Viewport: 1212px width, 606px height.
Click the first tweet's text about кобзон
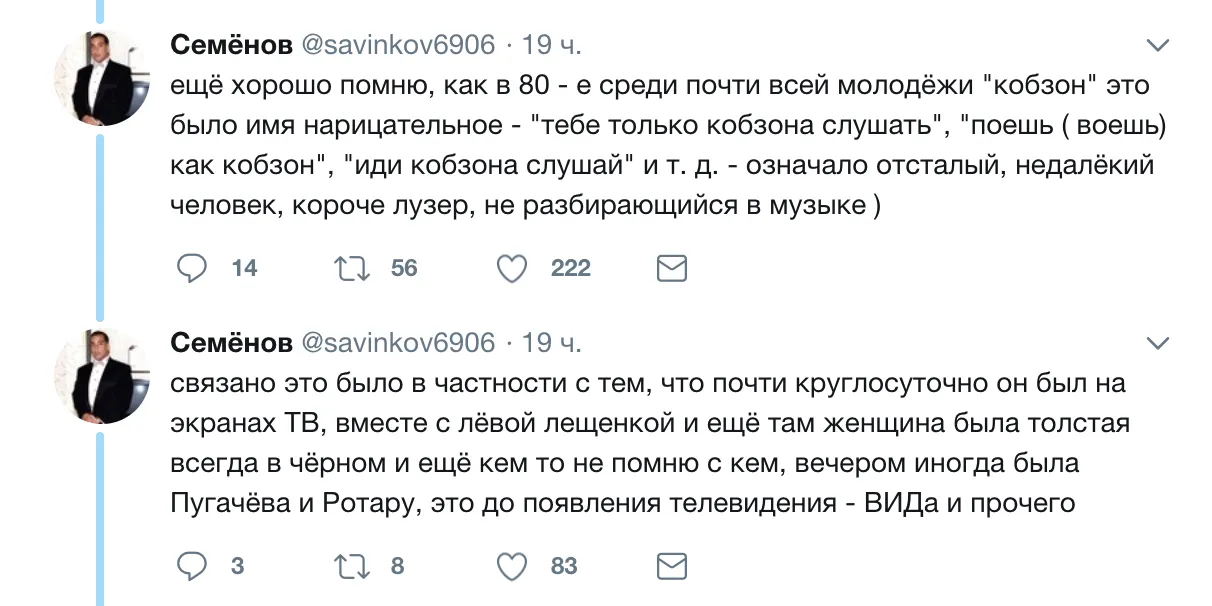click(x=660, y=146)
